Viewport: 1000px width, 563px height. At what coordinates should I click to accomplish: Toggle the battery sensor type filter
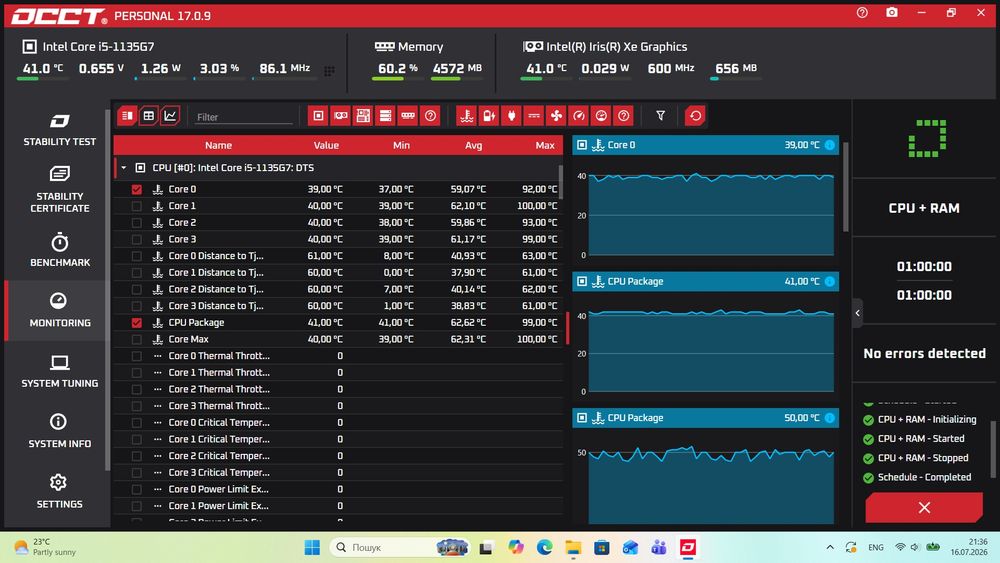[x=489, y=116]
